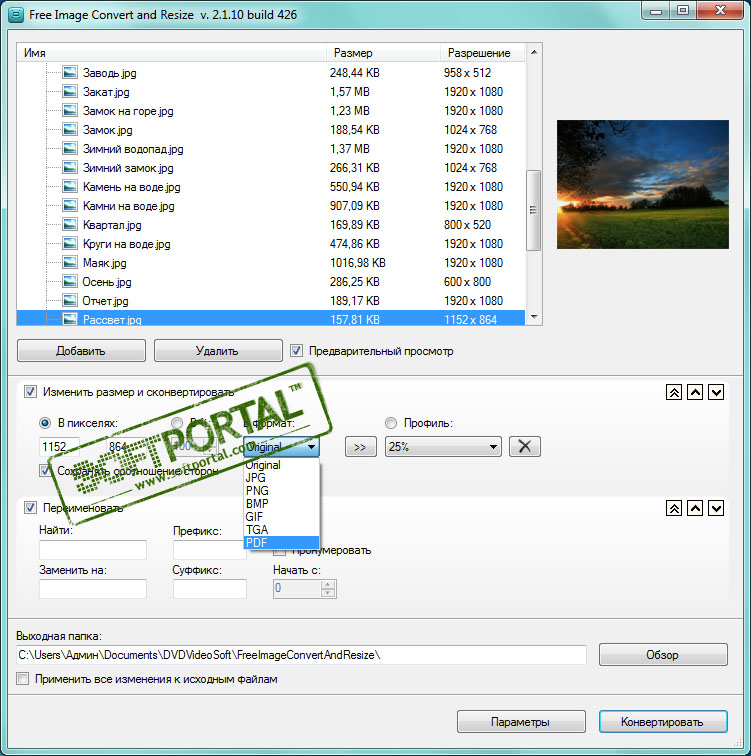Viewport: 751px width, 756px height.
Task: Increase the Начать с spinner value
Action: (x=328, y=584)
